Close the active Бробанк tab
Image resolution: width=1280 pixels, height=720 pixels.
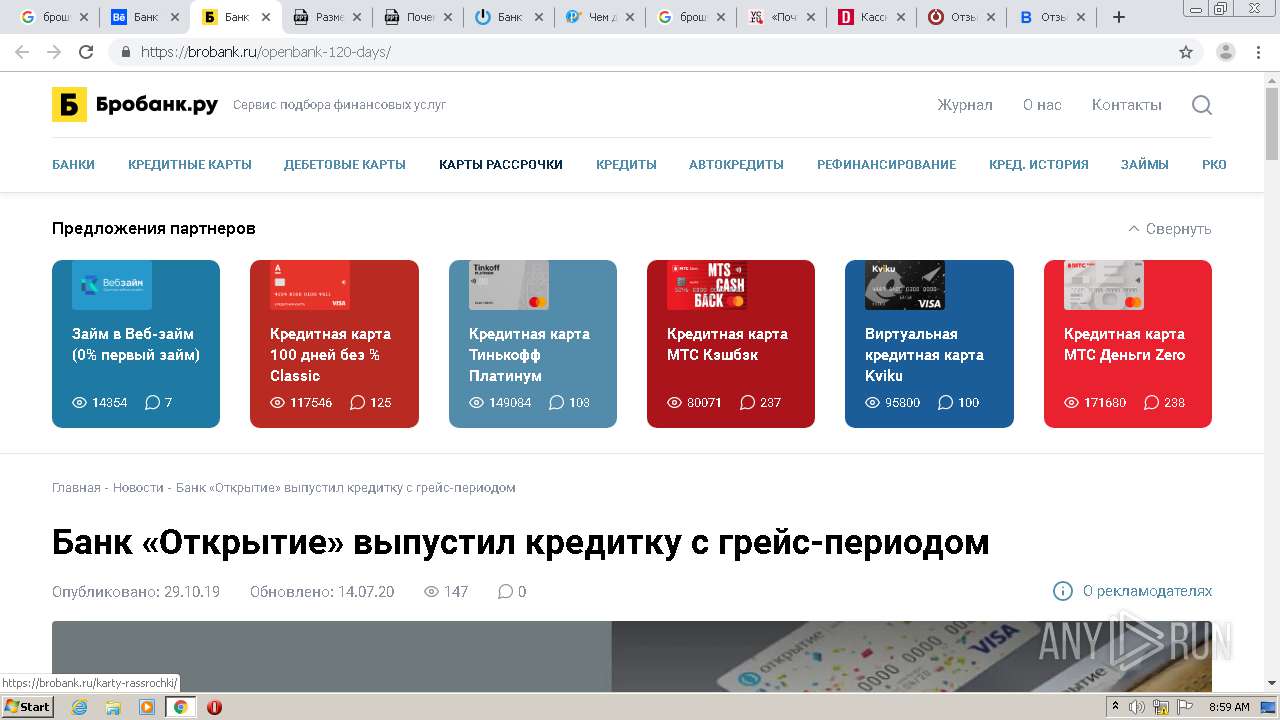pos(266,17)
